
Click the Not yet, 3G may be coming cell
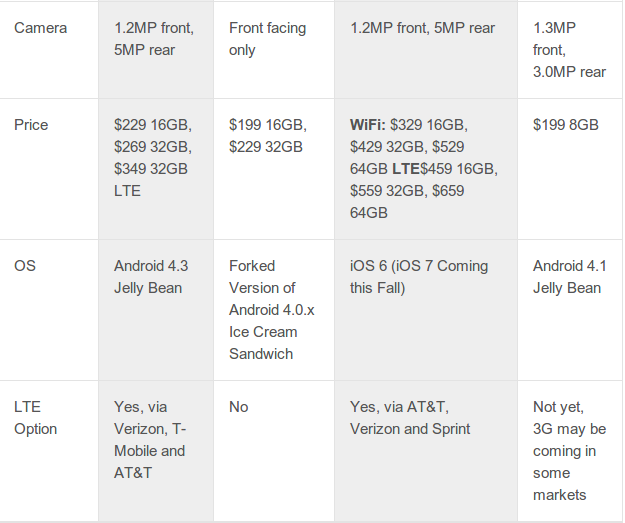569,451
